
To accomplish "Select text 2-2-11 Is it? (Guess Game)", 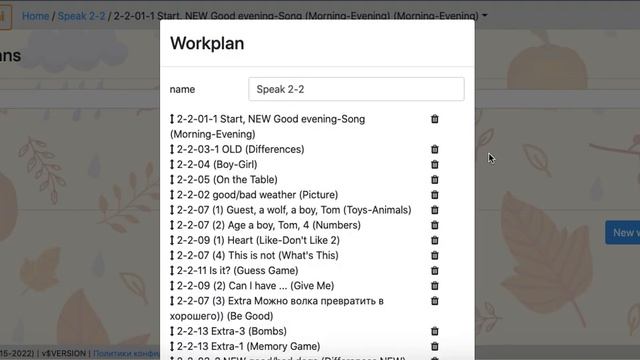I will tap(238, 270).
